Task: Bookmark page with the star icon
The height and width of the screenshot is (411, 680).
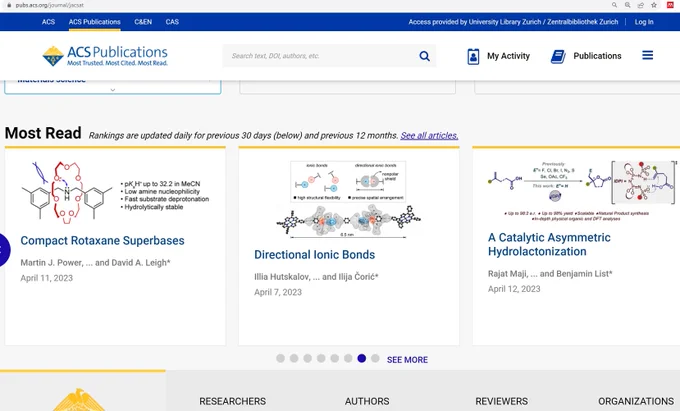Action: [654, 5]
